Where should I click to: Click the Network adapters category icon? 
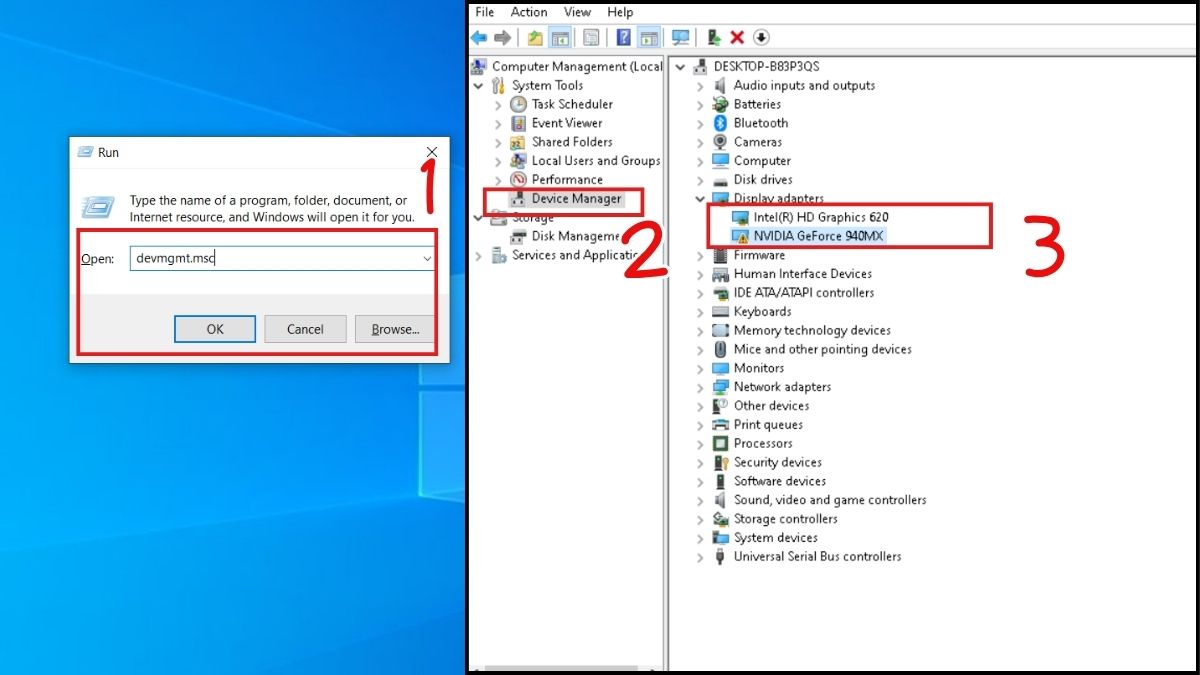[720, 387]
